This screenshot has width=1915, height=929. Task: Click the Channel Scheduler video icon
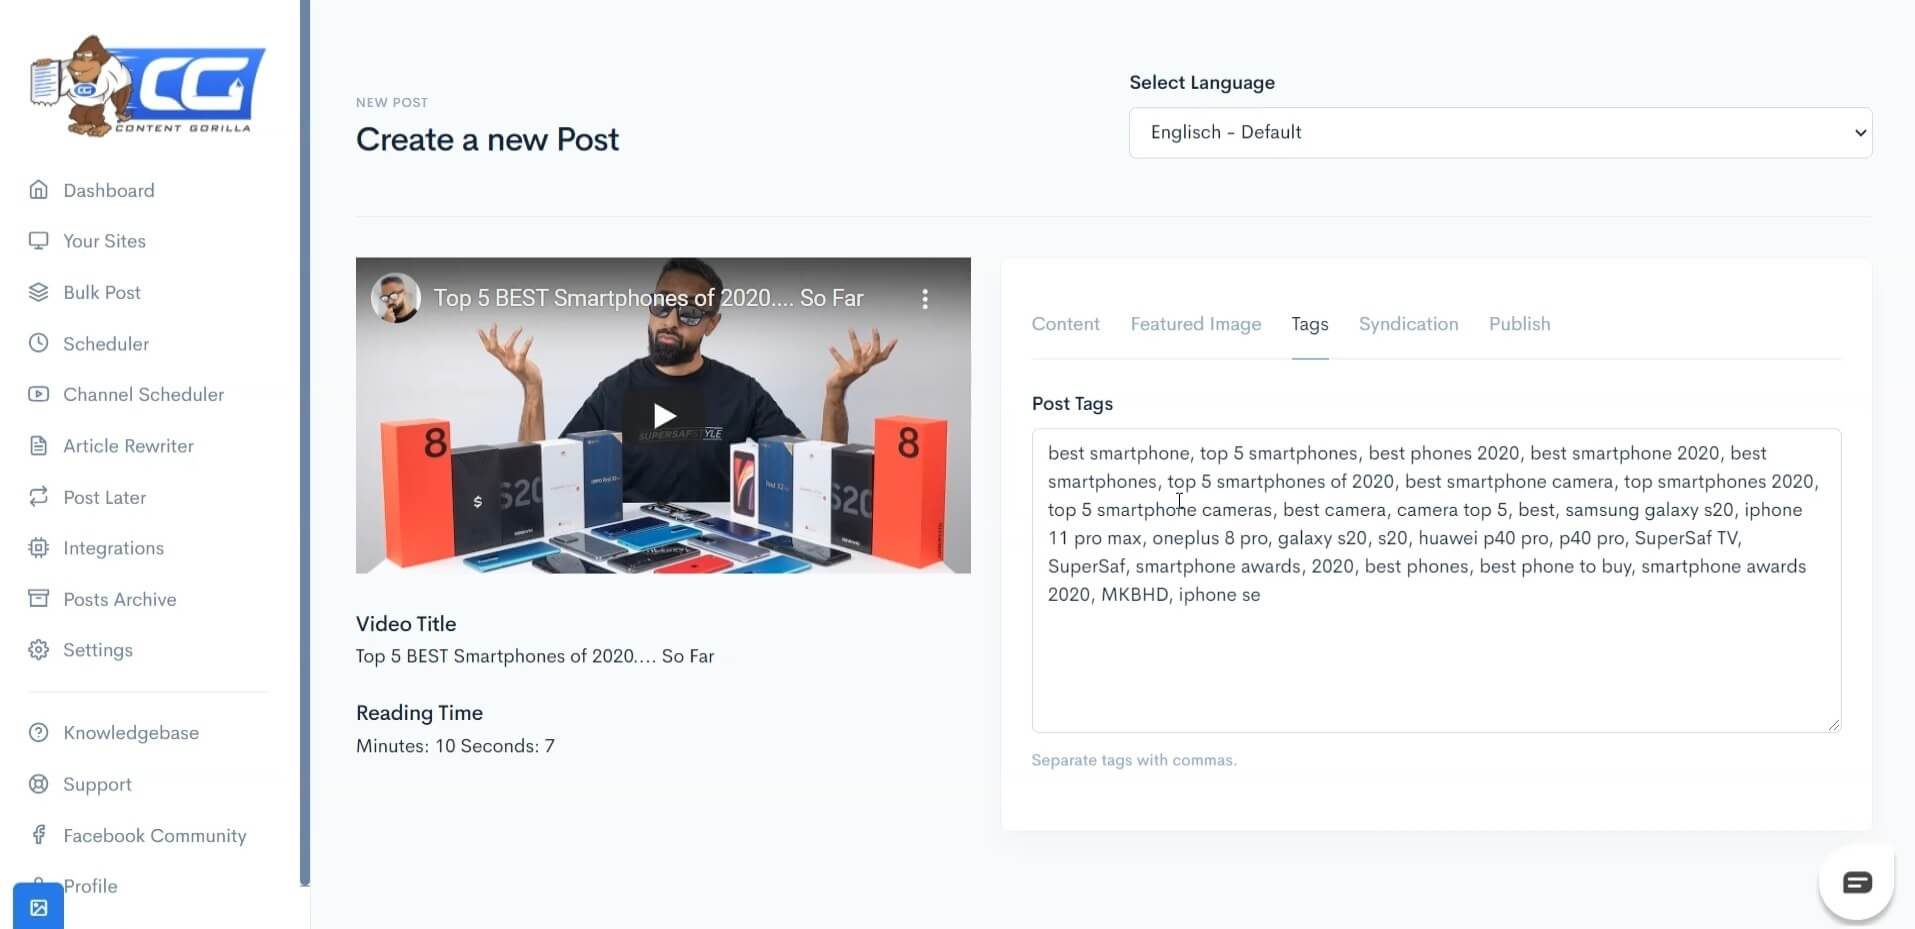click(38, 394)
